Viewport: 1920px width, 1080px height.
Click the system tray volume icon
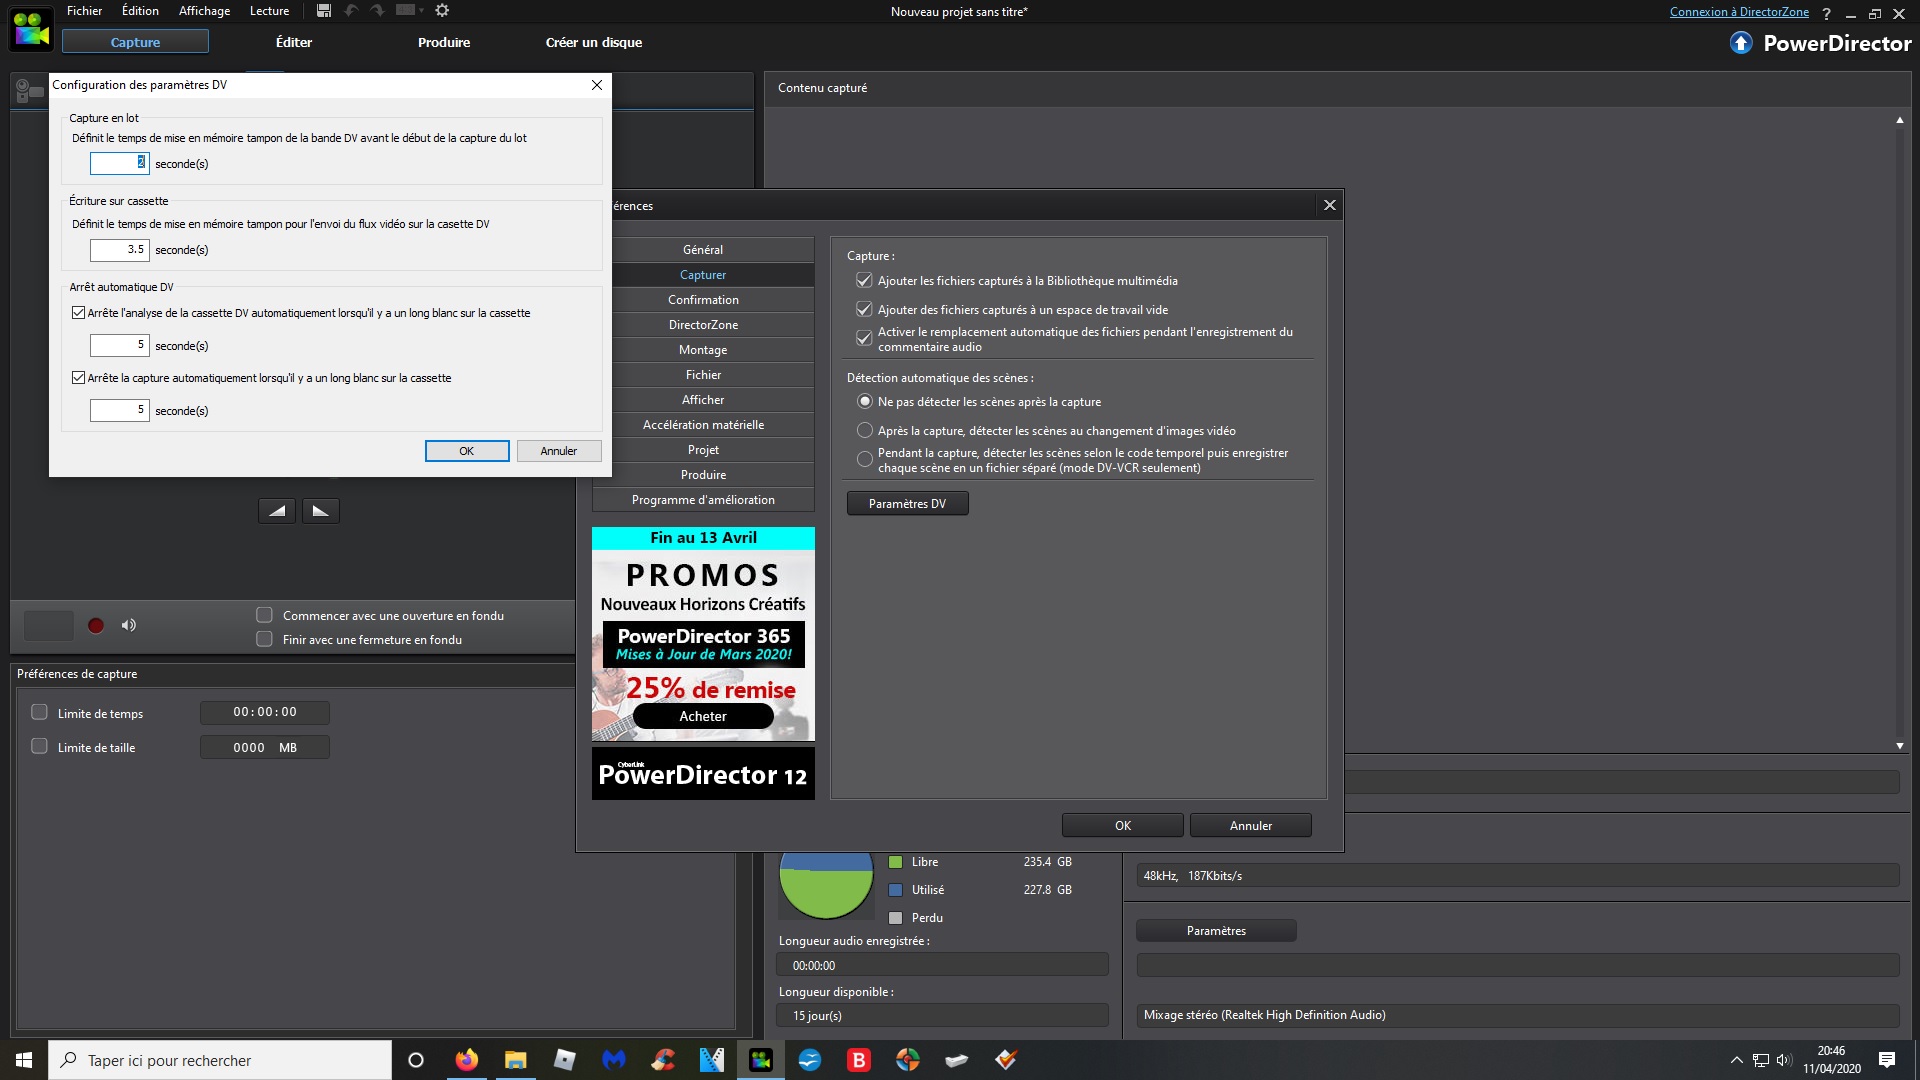click(1784, 1060)
